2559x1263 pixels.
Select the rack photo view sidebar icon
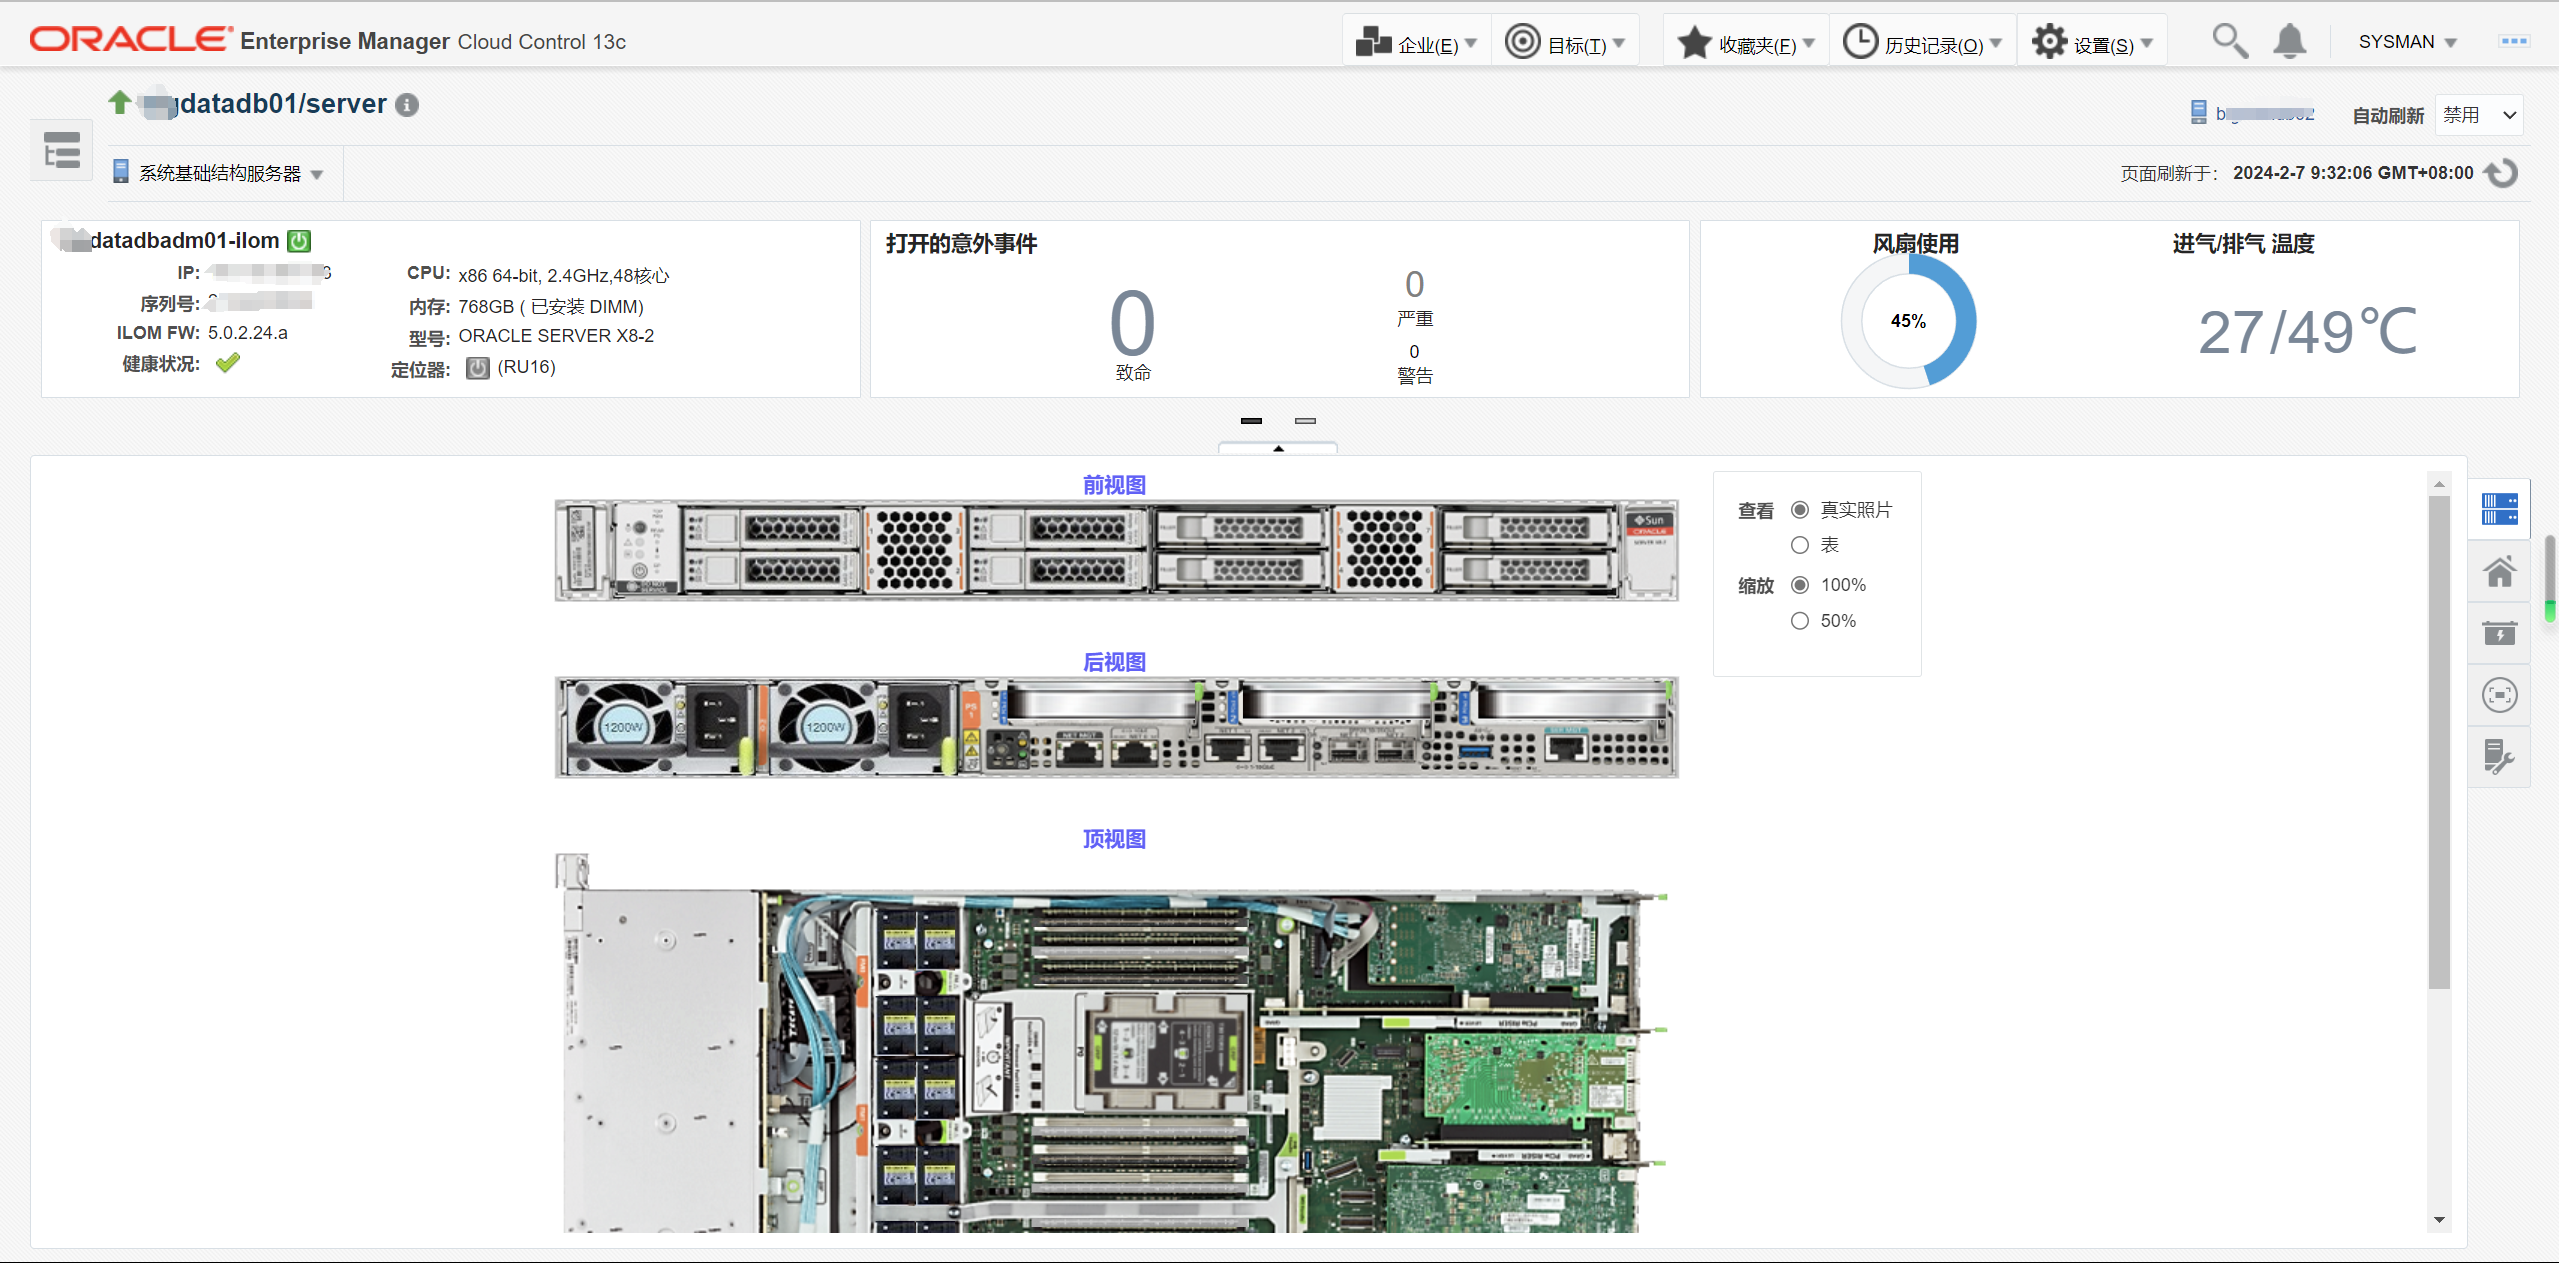[x=2499, y=509]
